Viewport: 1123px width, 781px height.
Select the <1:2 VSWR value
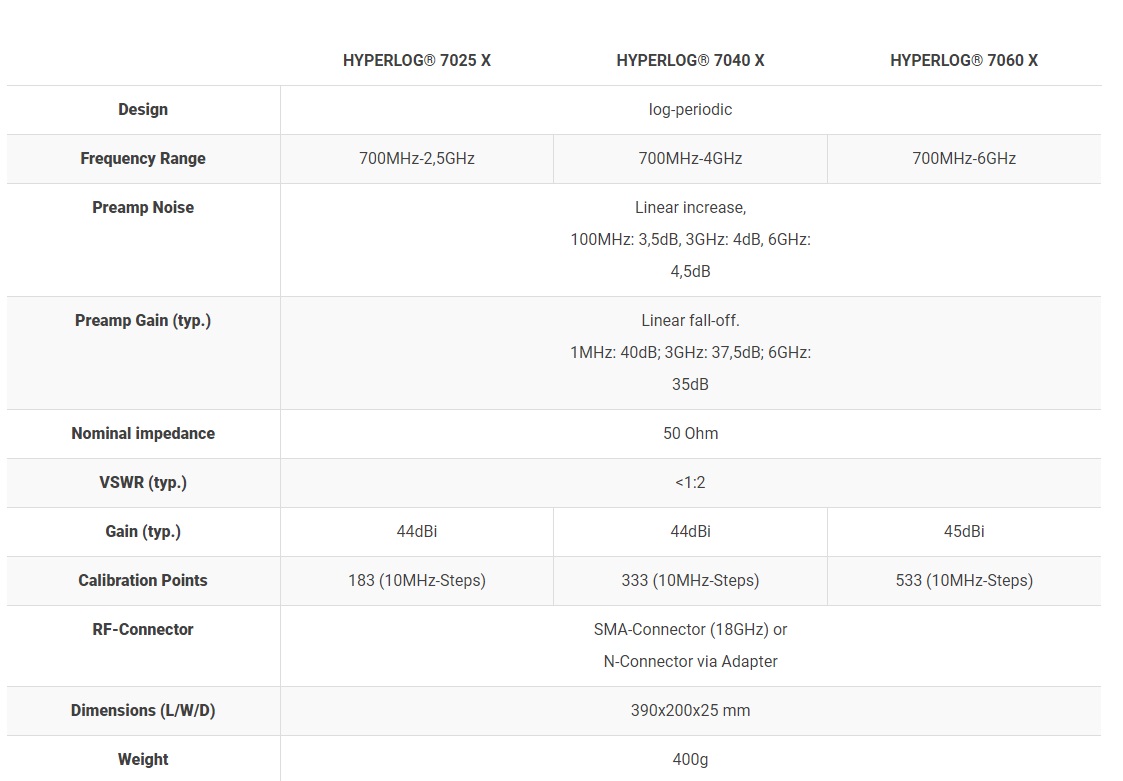click(690, 482)
